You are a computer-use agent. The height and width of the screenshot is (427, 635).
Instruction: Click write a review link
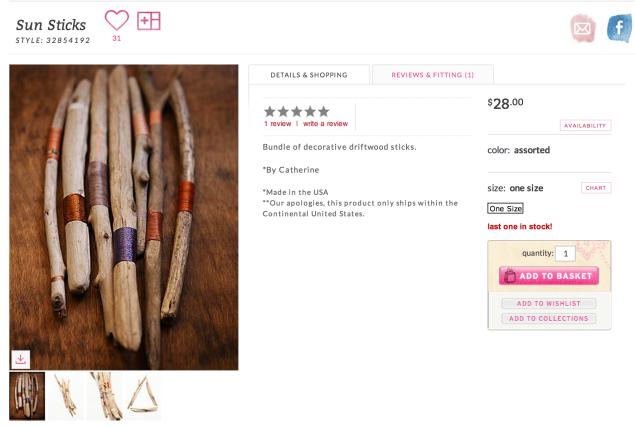[326, 124]
